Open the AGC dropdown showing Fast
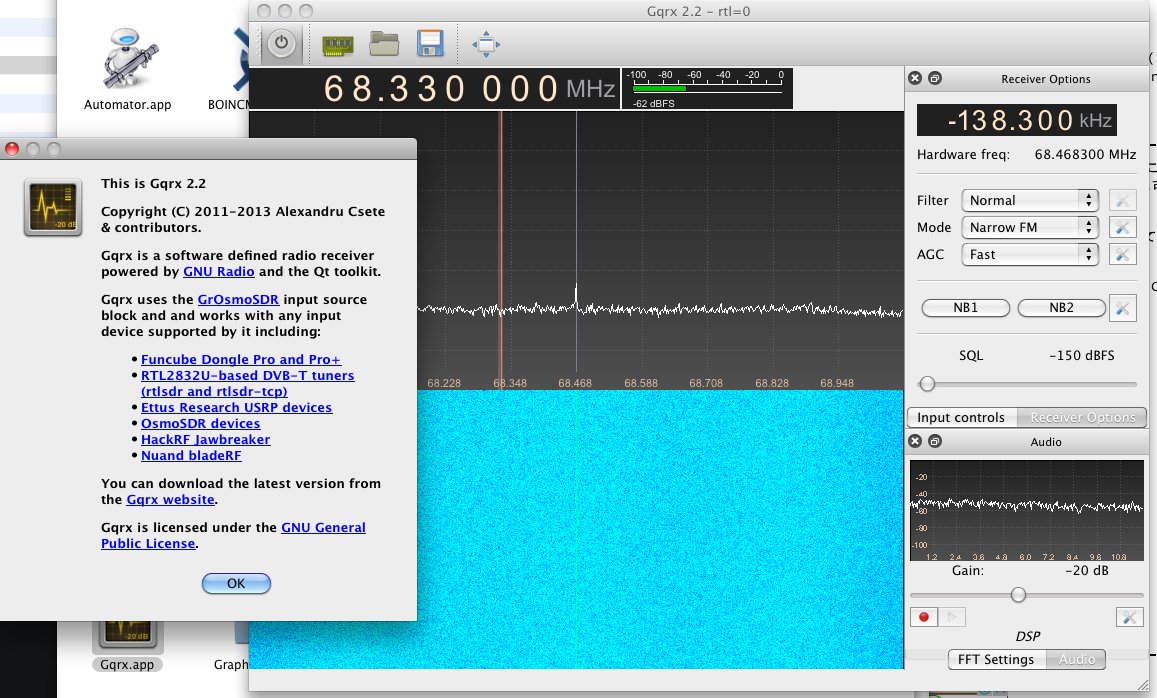Image resolution: width=1157 pixels, height=698 pixels. pyautogui.click(x=1029, y=255)
